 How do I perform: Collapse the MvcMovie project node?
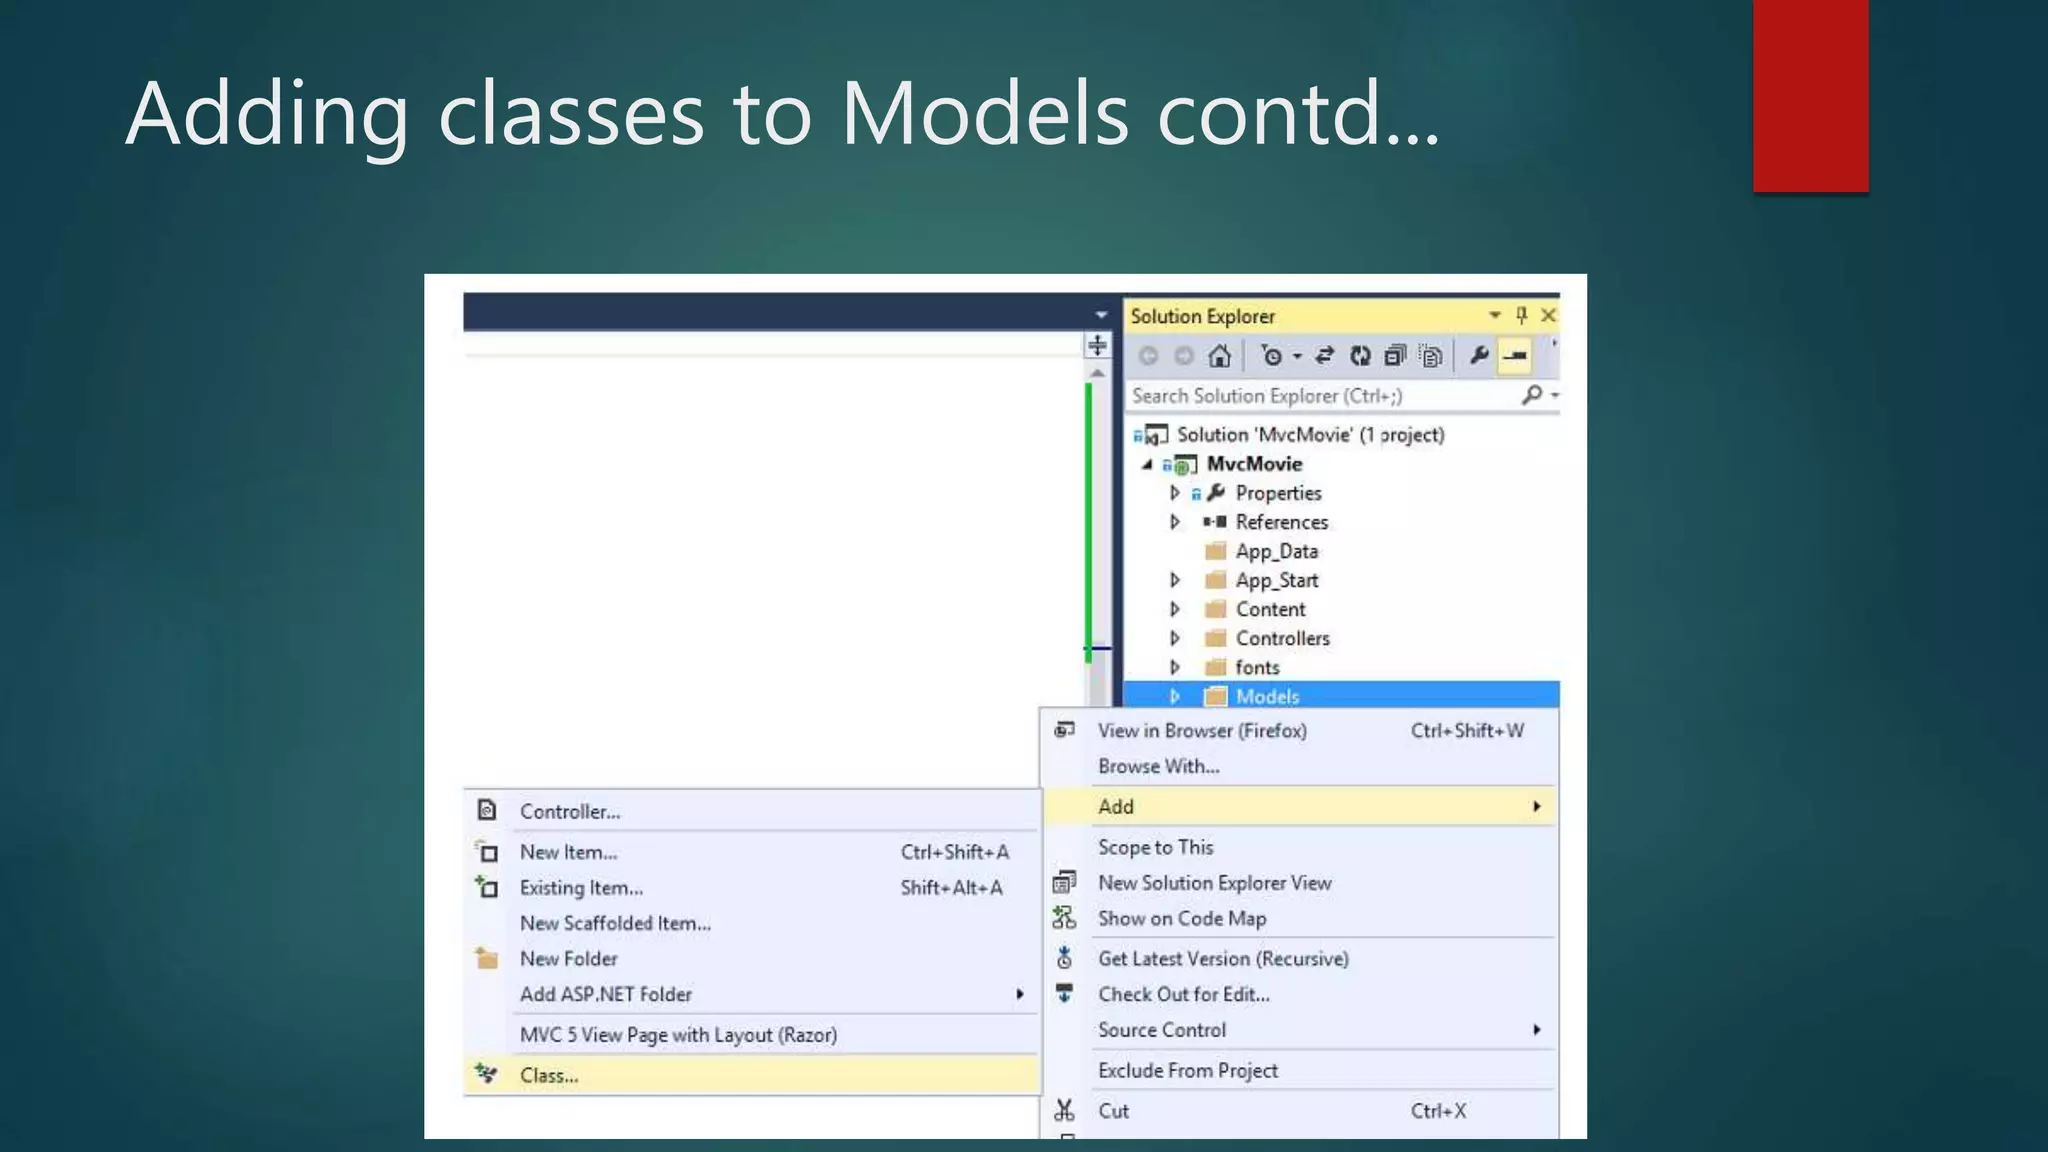tap(1148, 465)
